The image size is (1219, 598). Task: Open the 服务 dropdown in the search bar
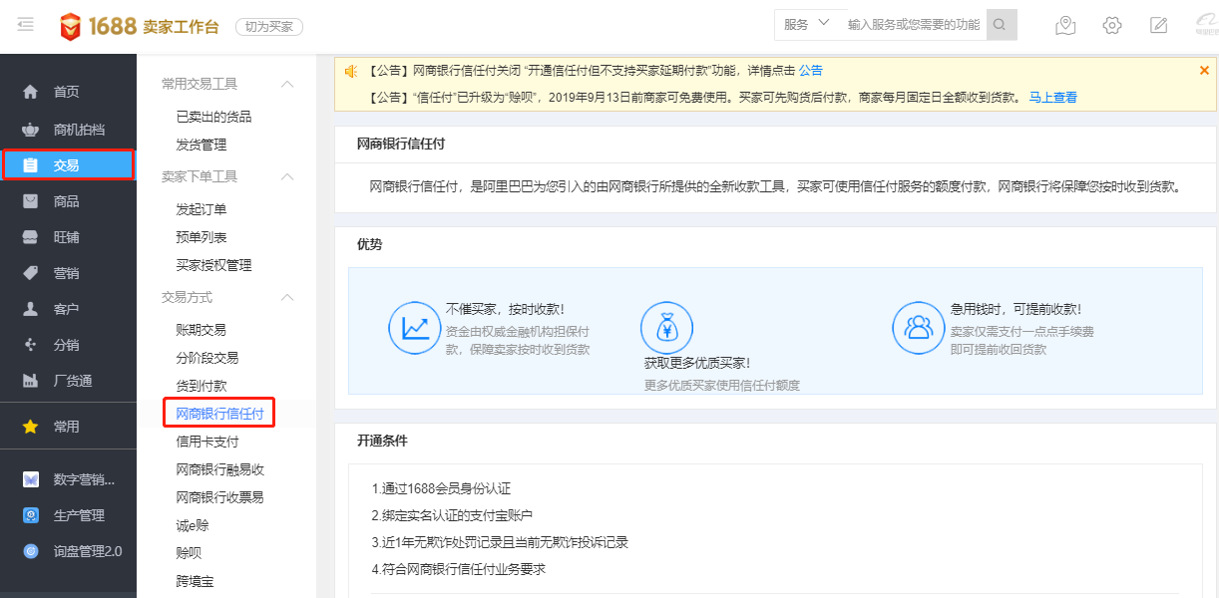coord(807,25)
